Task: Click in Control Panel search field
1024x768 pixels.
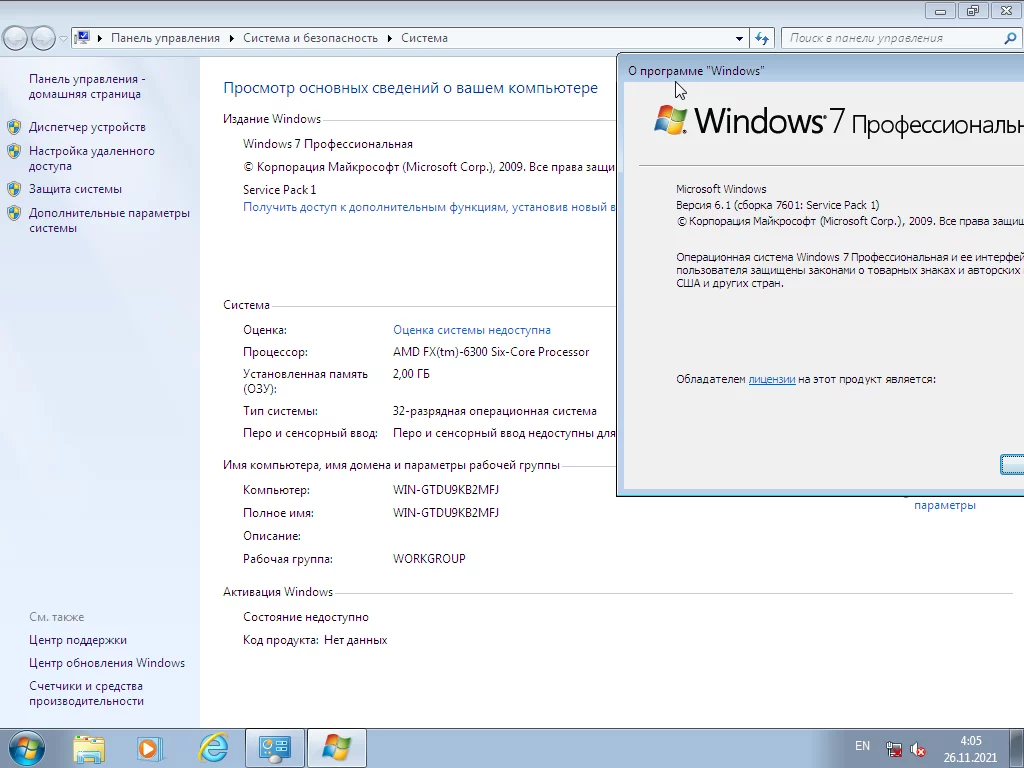Action: pos(891,38)
